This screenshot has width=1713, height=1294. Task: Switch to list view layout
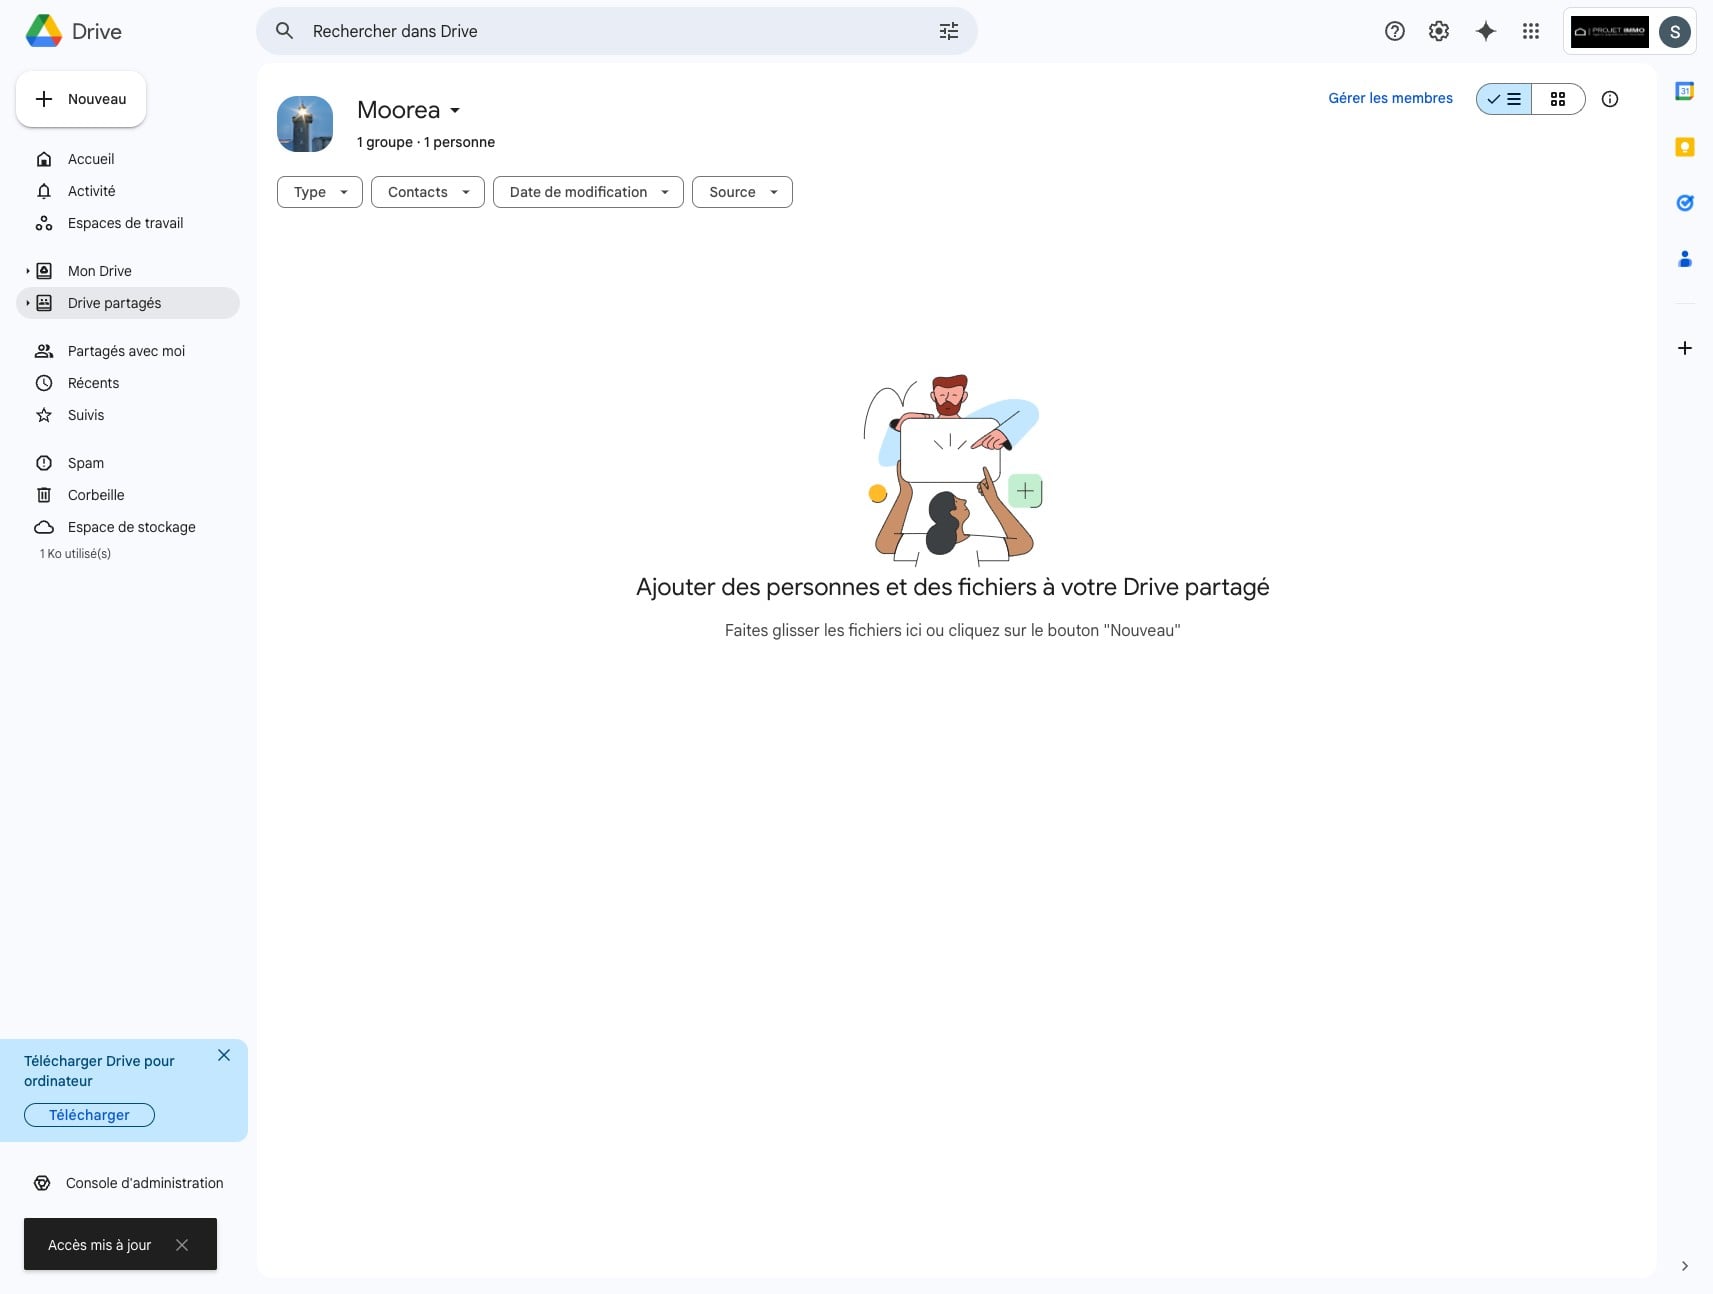point(1504,99)
